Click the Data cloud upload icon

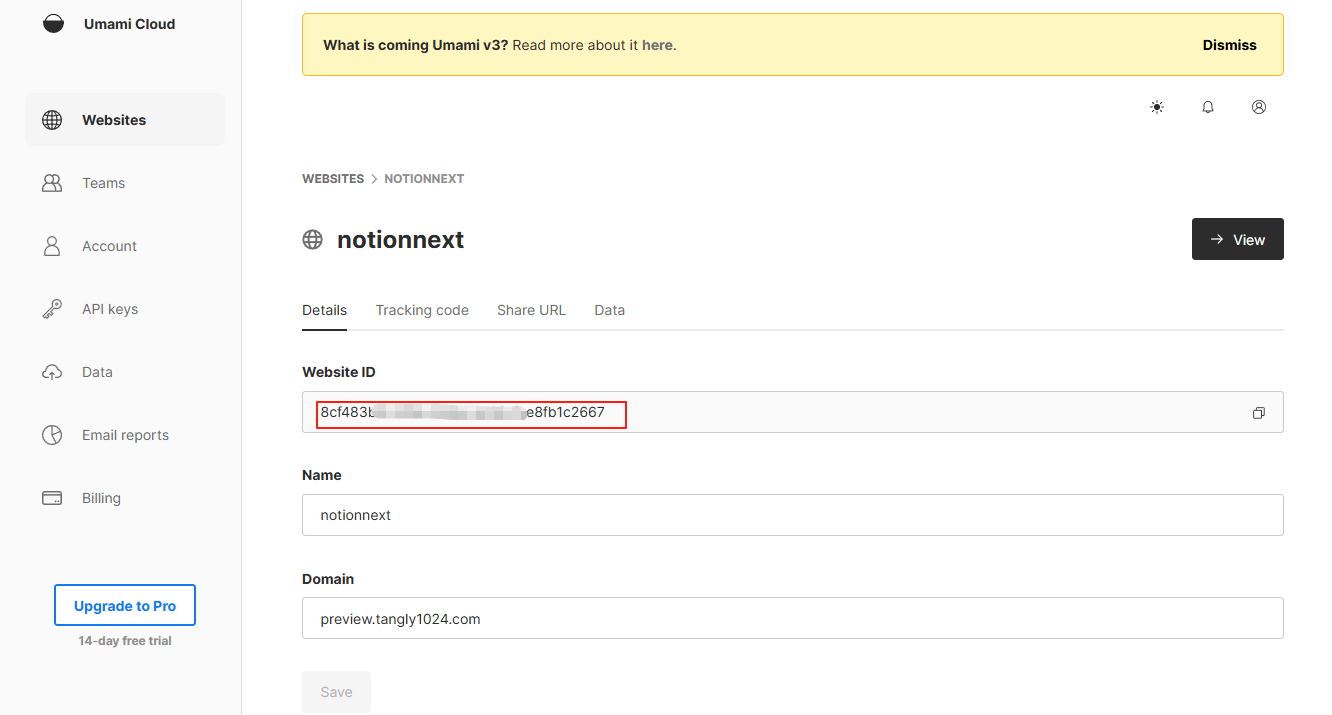pos(52,372)
